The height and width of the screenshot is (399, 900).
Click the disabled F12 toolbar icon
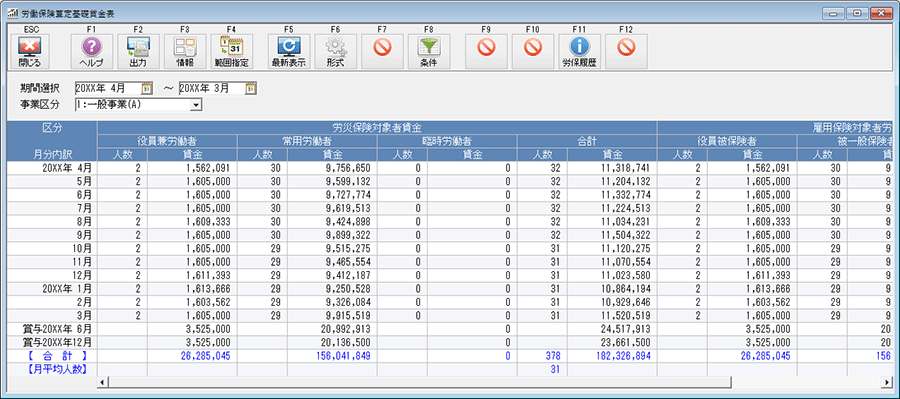point(626,52)
